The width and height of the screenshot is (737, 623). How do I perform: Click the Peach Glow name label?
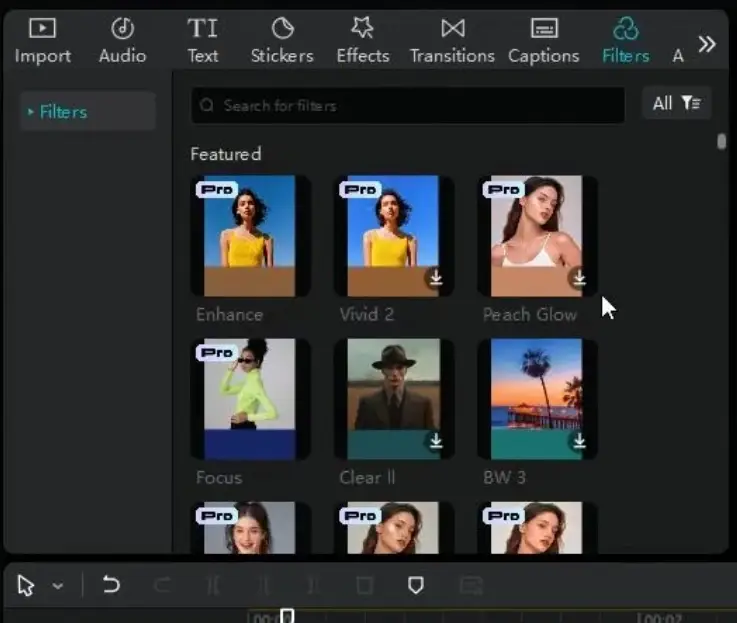(x=530, y=315)
